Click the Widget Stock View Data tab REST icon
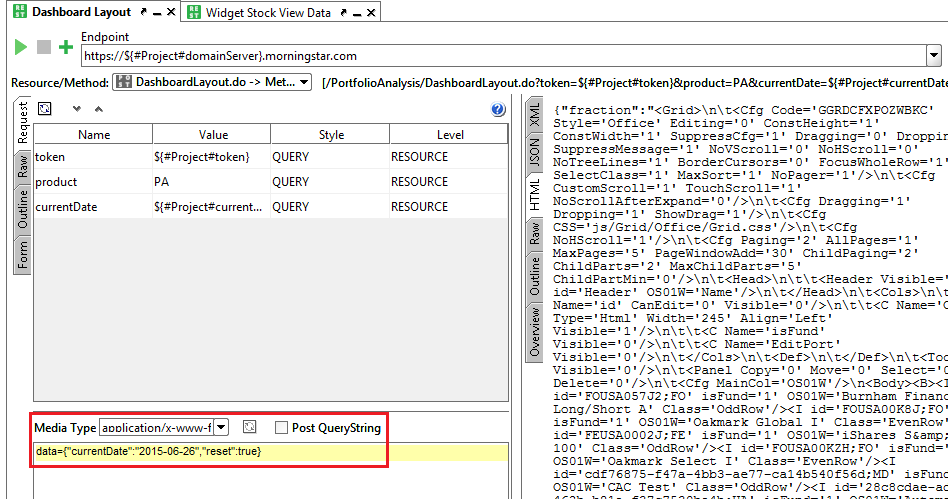This screenshot has height=499, width=948. [193, 12]
